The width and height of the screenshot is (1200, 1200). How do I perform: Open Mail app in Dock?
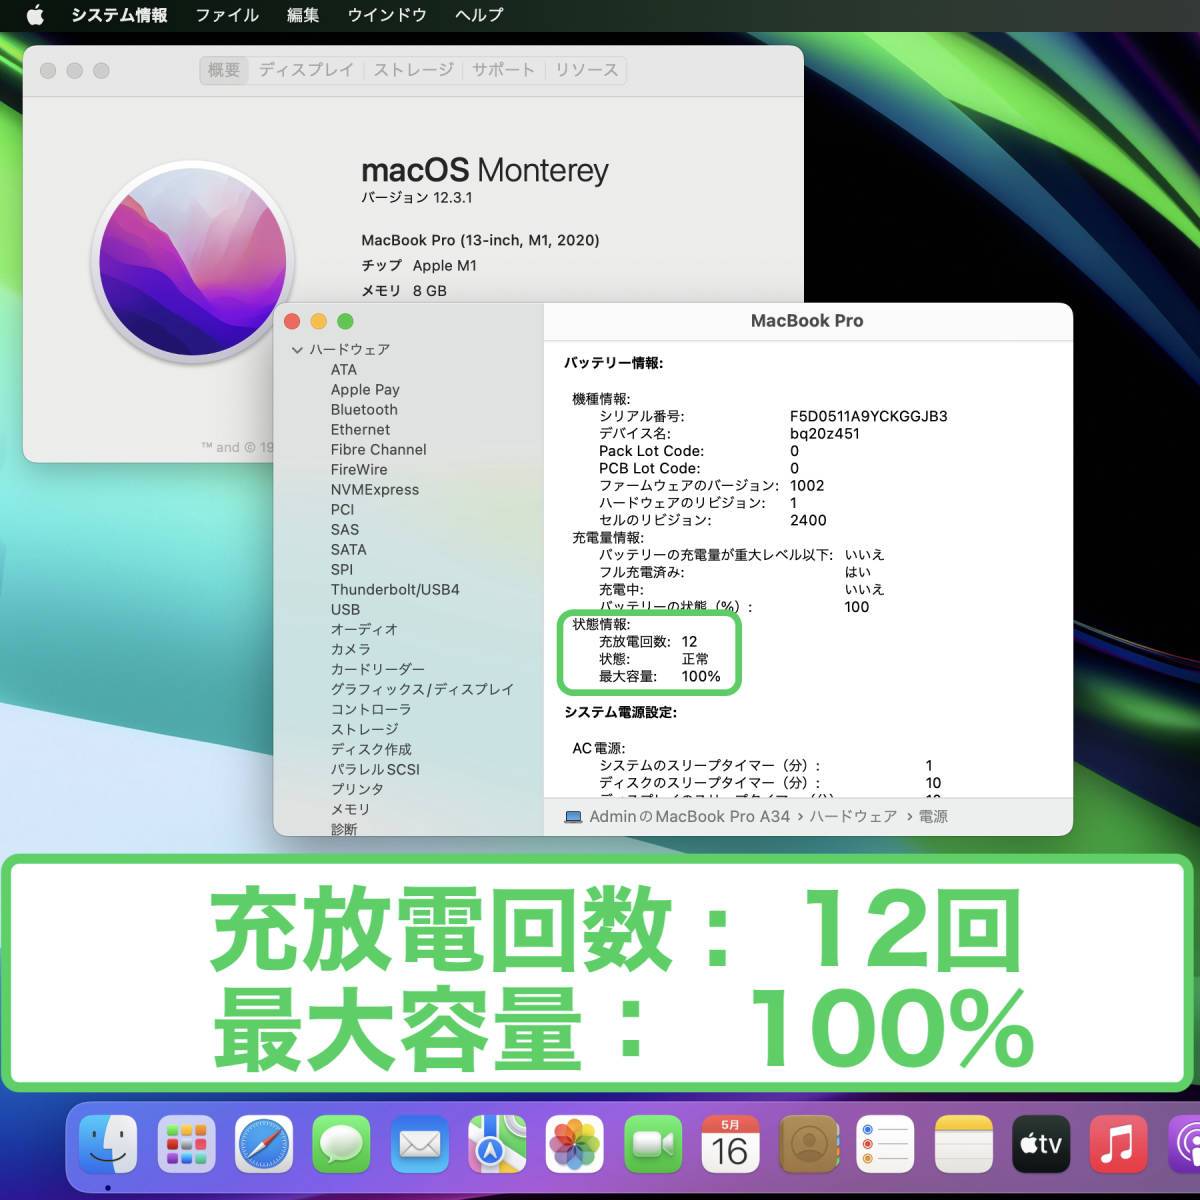point(420,1144)
